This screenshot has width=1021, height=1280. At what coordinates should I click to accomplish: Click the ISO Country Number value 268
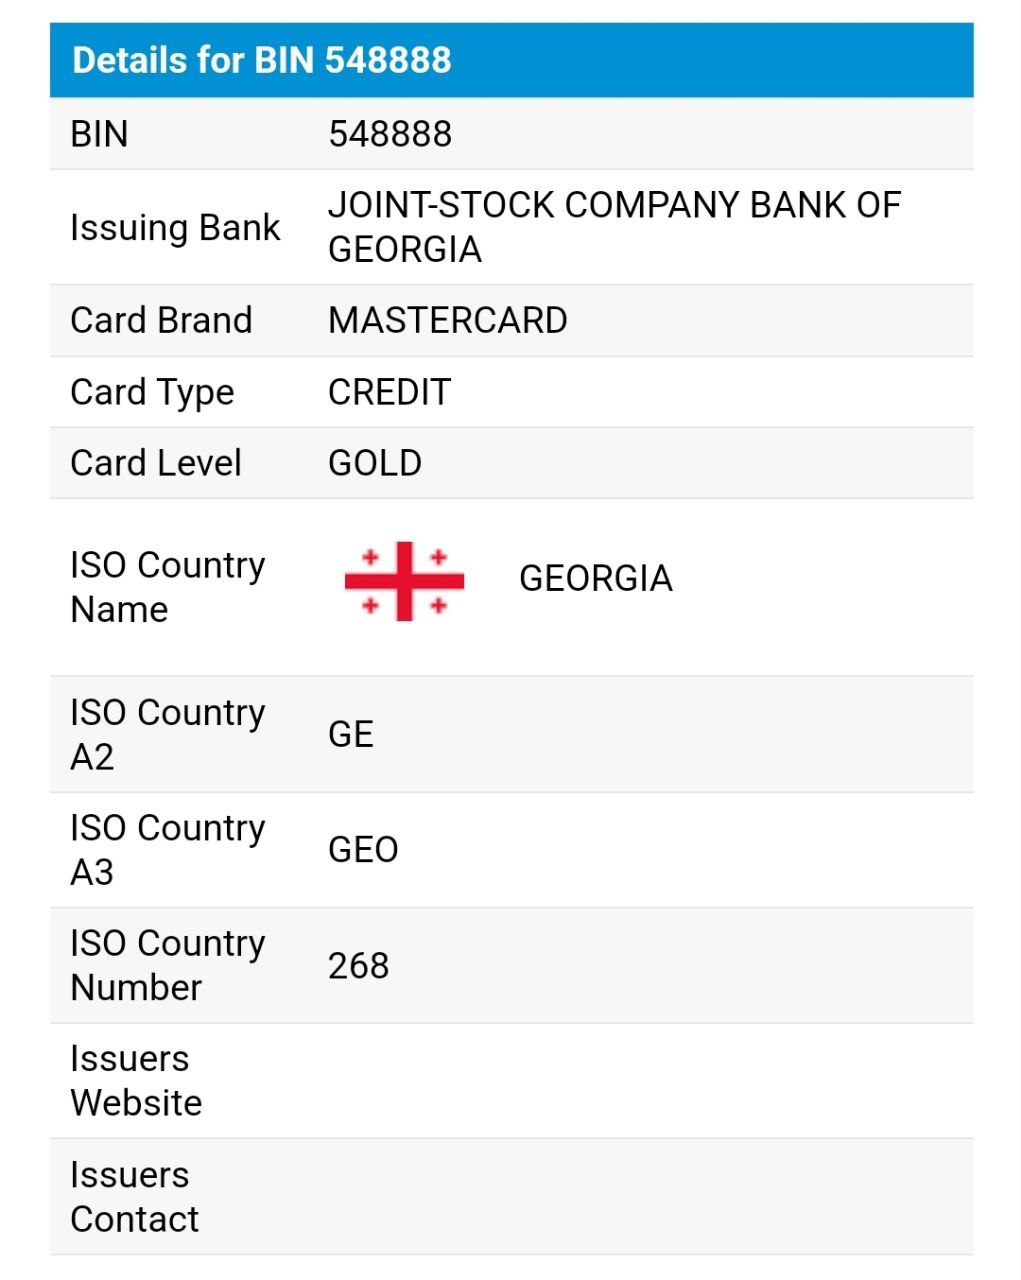[358, 966]
